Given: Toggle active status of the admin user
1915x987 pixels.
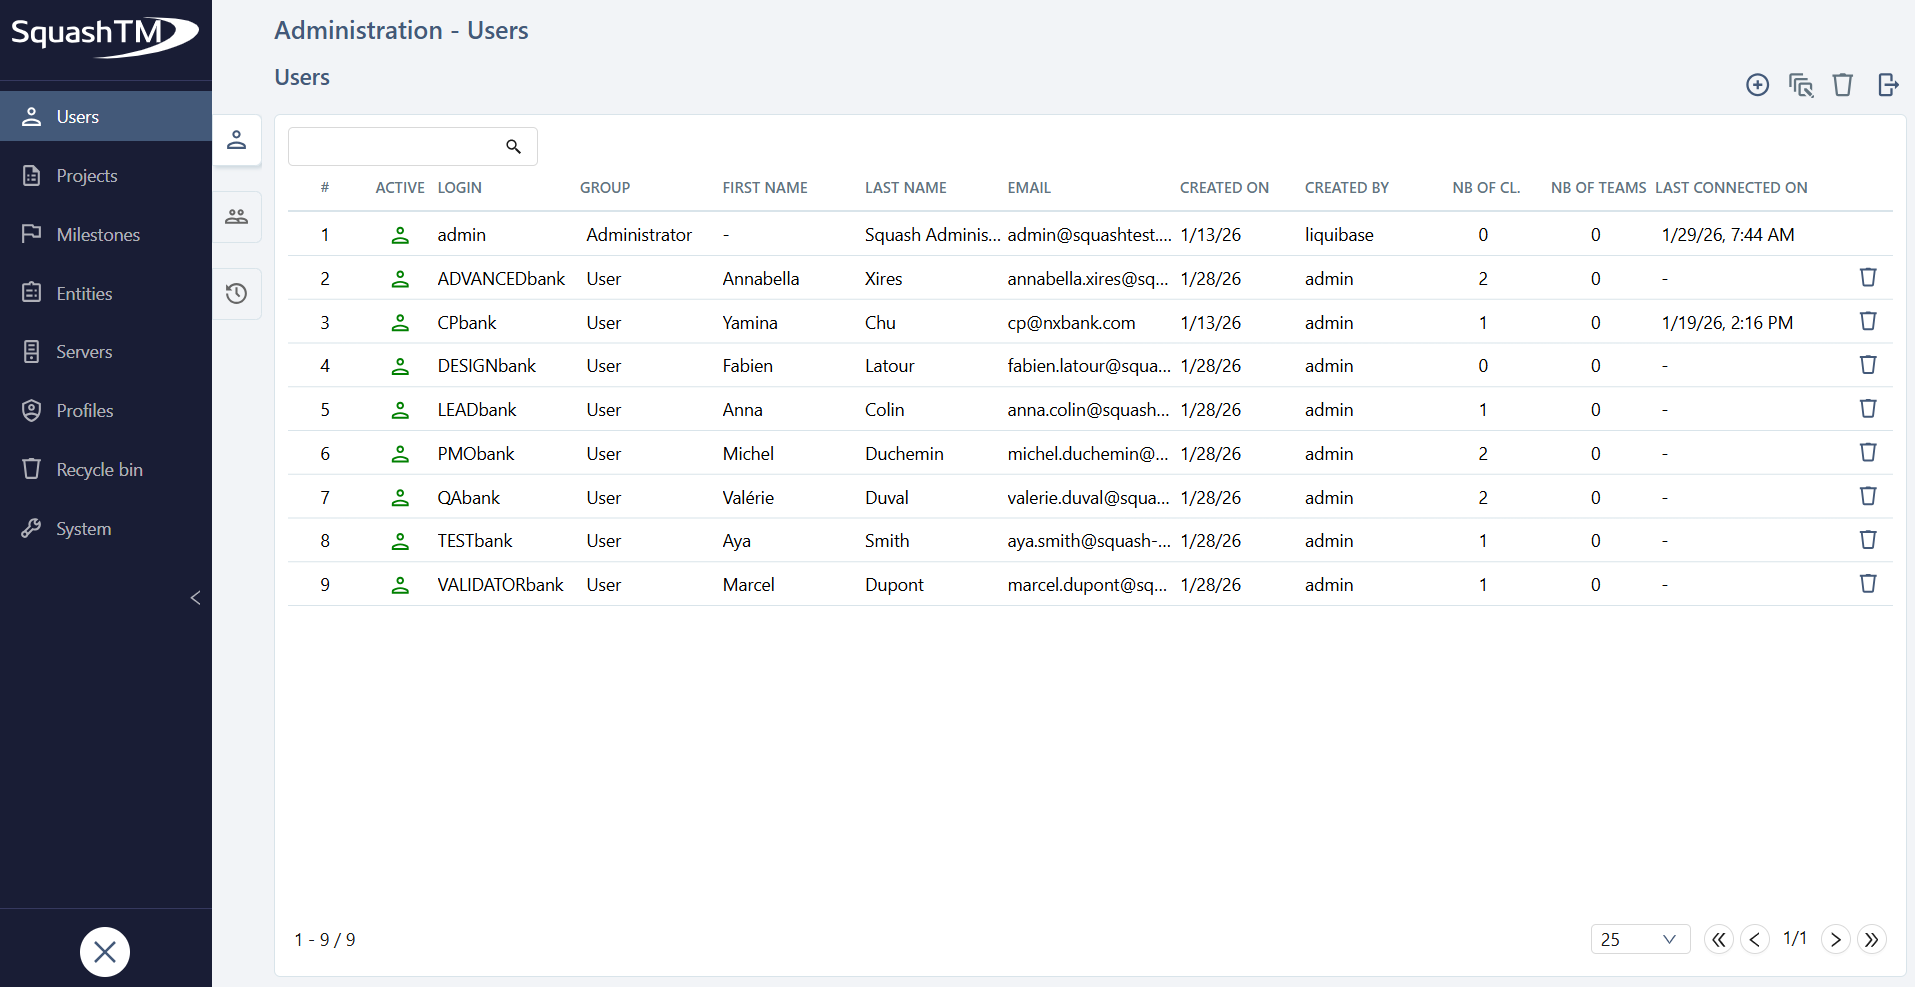Looking at the screenshot, I should click(x=401, y=236).
